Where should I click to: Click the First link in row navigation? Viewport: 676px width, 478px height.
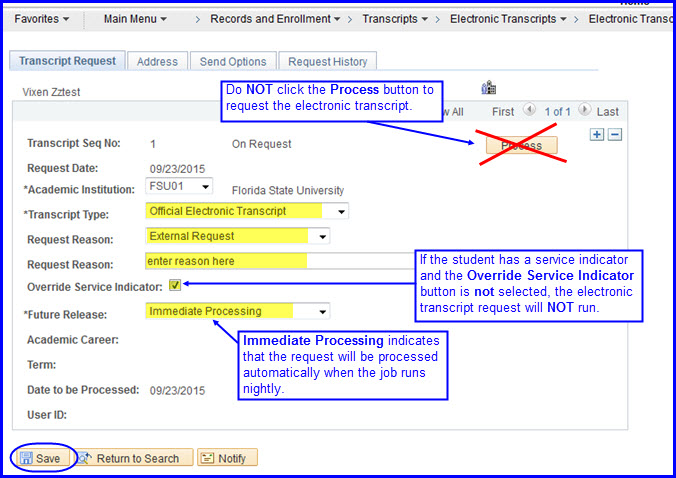[503, 112]
